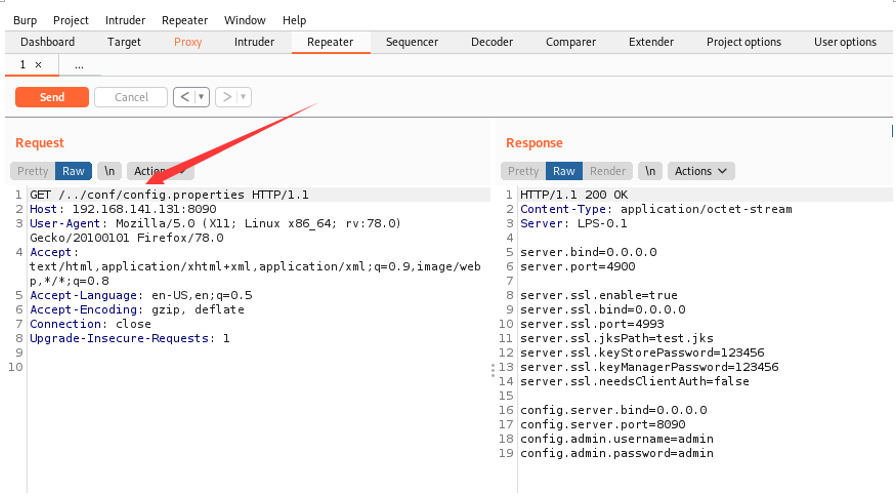The width and height of the screenshot is (896, 496).
Task: Switch response view to Pretty
Action: tap(523, 171)
